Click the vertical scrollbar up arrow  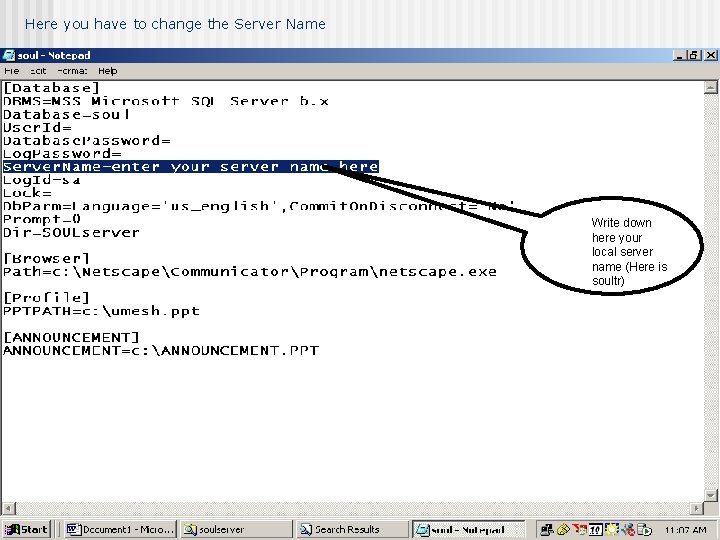[710, 87]
